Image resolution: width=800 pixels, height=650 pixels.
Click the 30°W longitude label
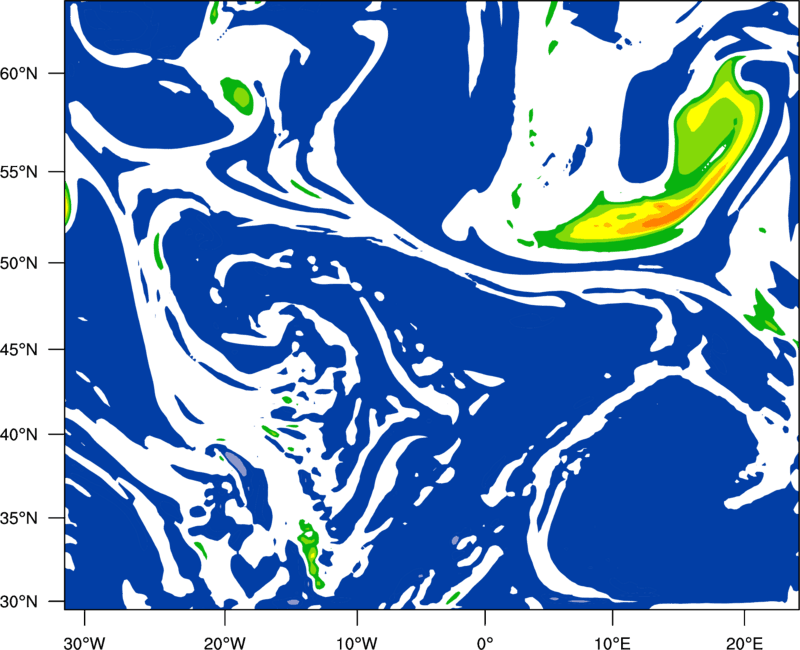pos(84,643)
